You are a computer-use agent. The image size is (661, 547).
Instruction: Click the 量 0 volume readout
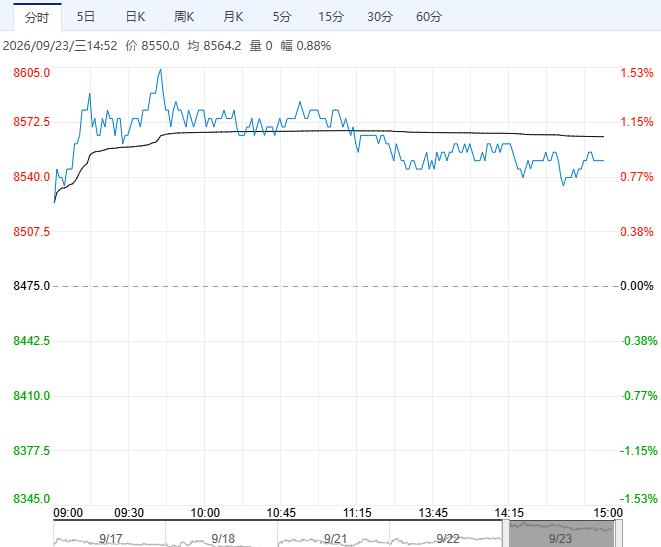point(261,46)
